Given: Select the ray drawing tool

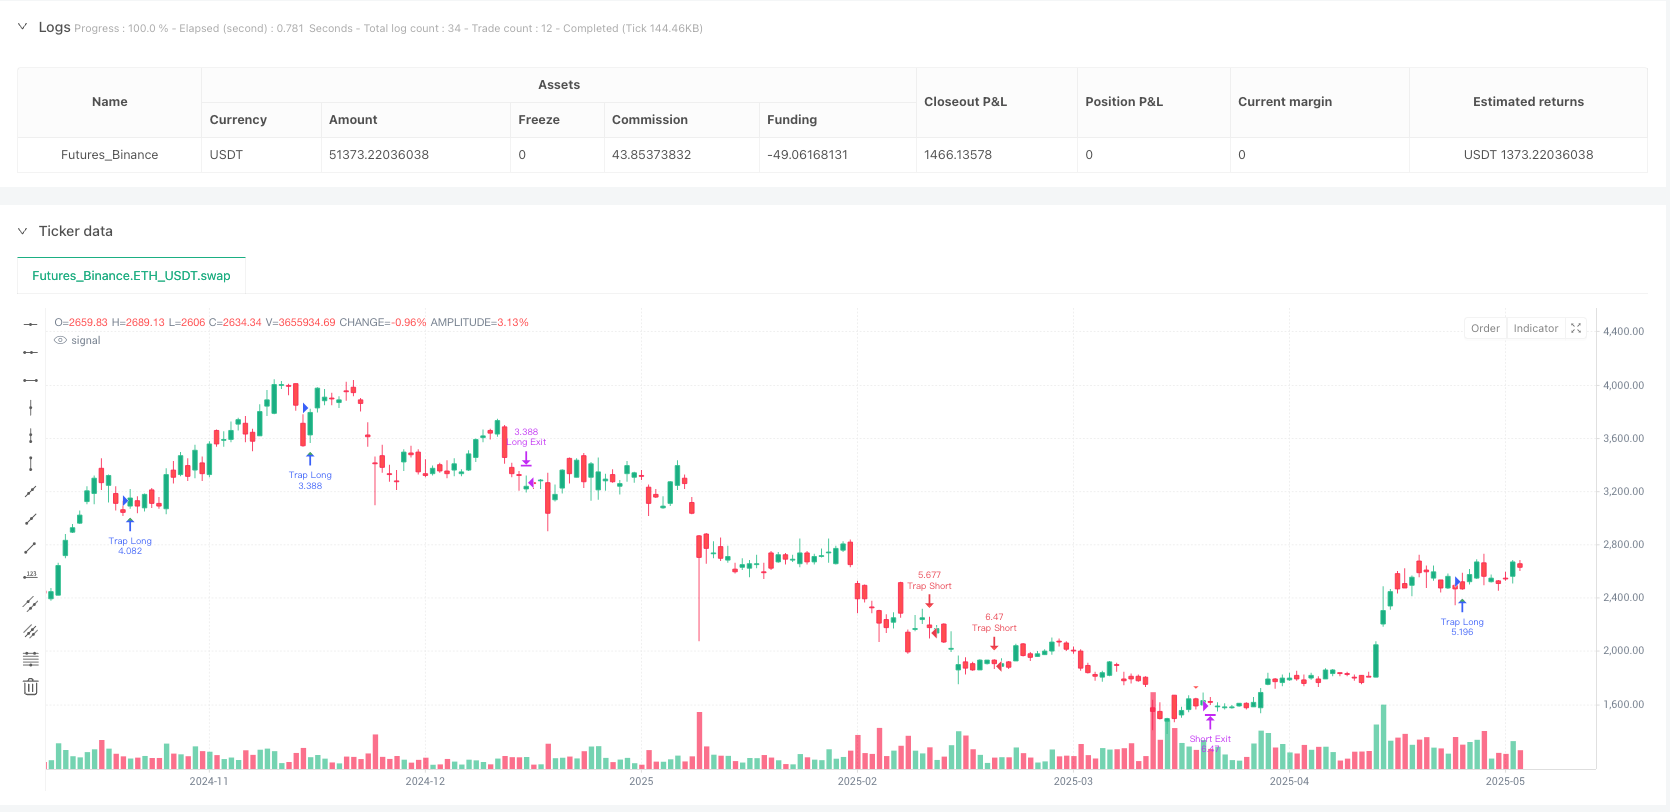Looking at the screenshot, I should pyautogui.click(x=30, y=519).
